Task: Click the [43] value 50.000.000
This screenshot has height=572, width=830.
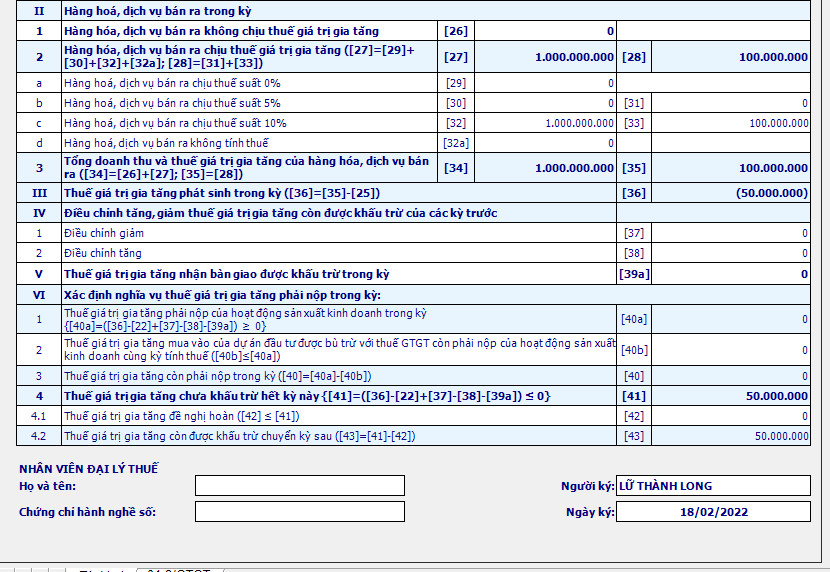Action: coord(730,437)
